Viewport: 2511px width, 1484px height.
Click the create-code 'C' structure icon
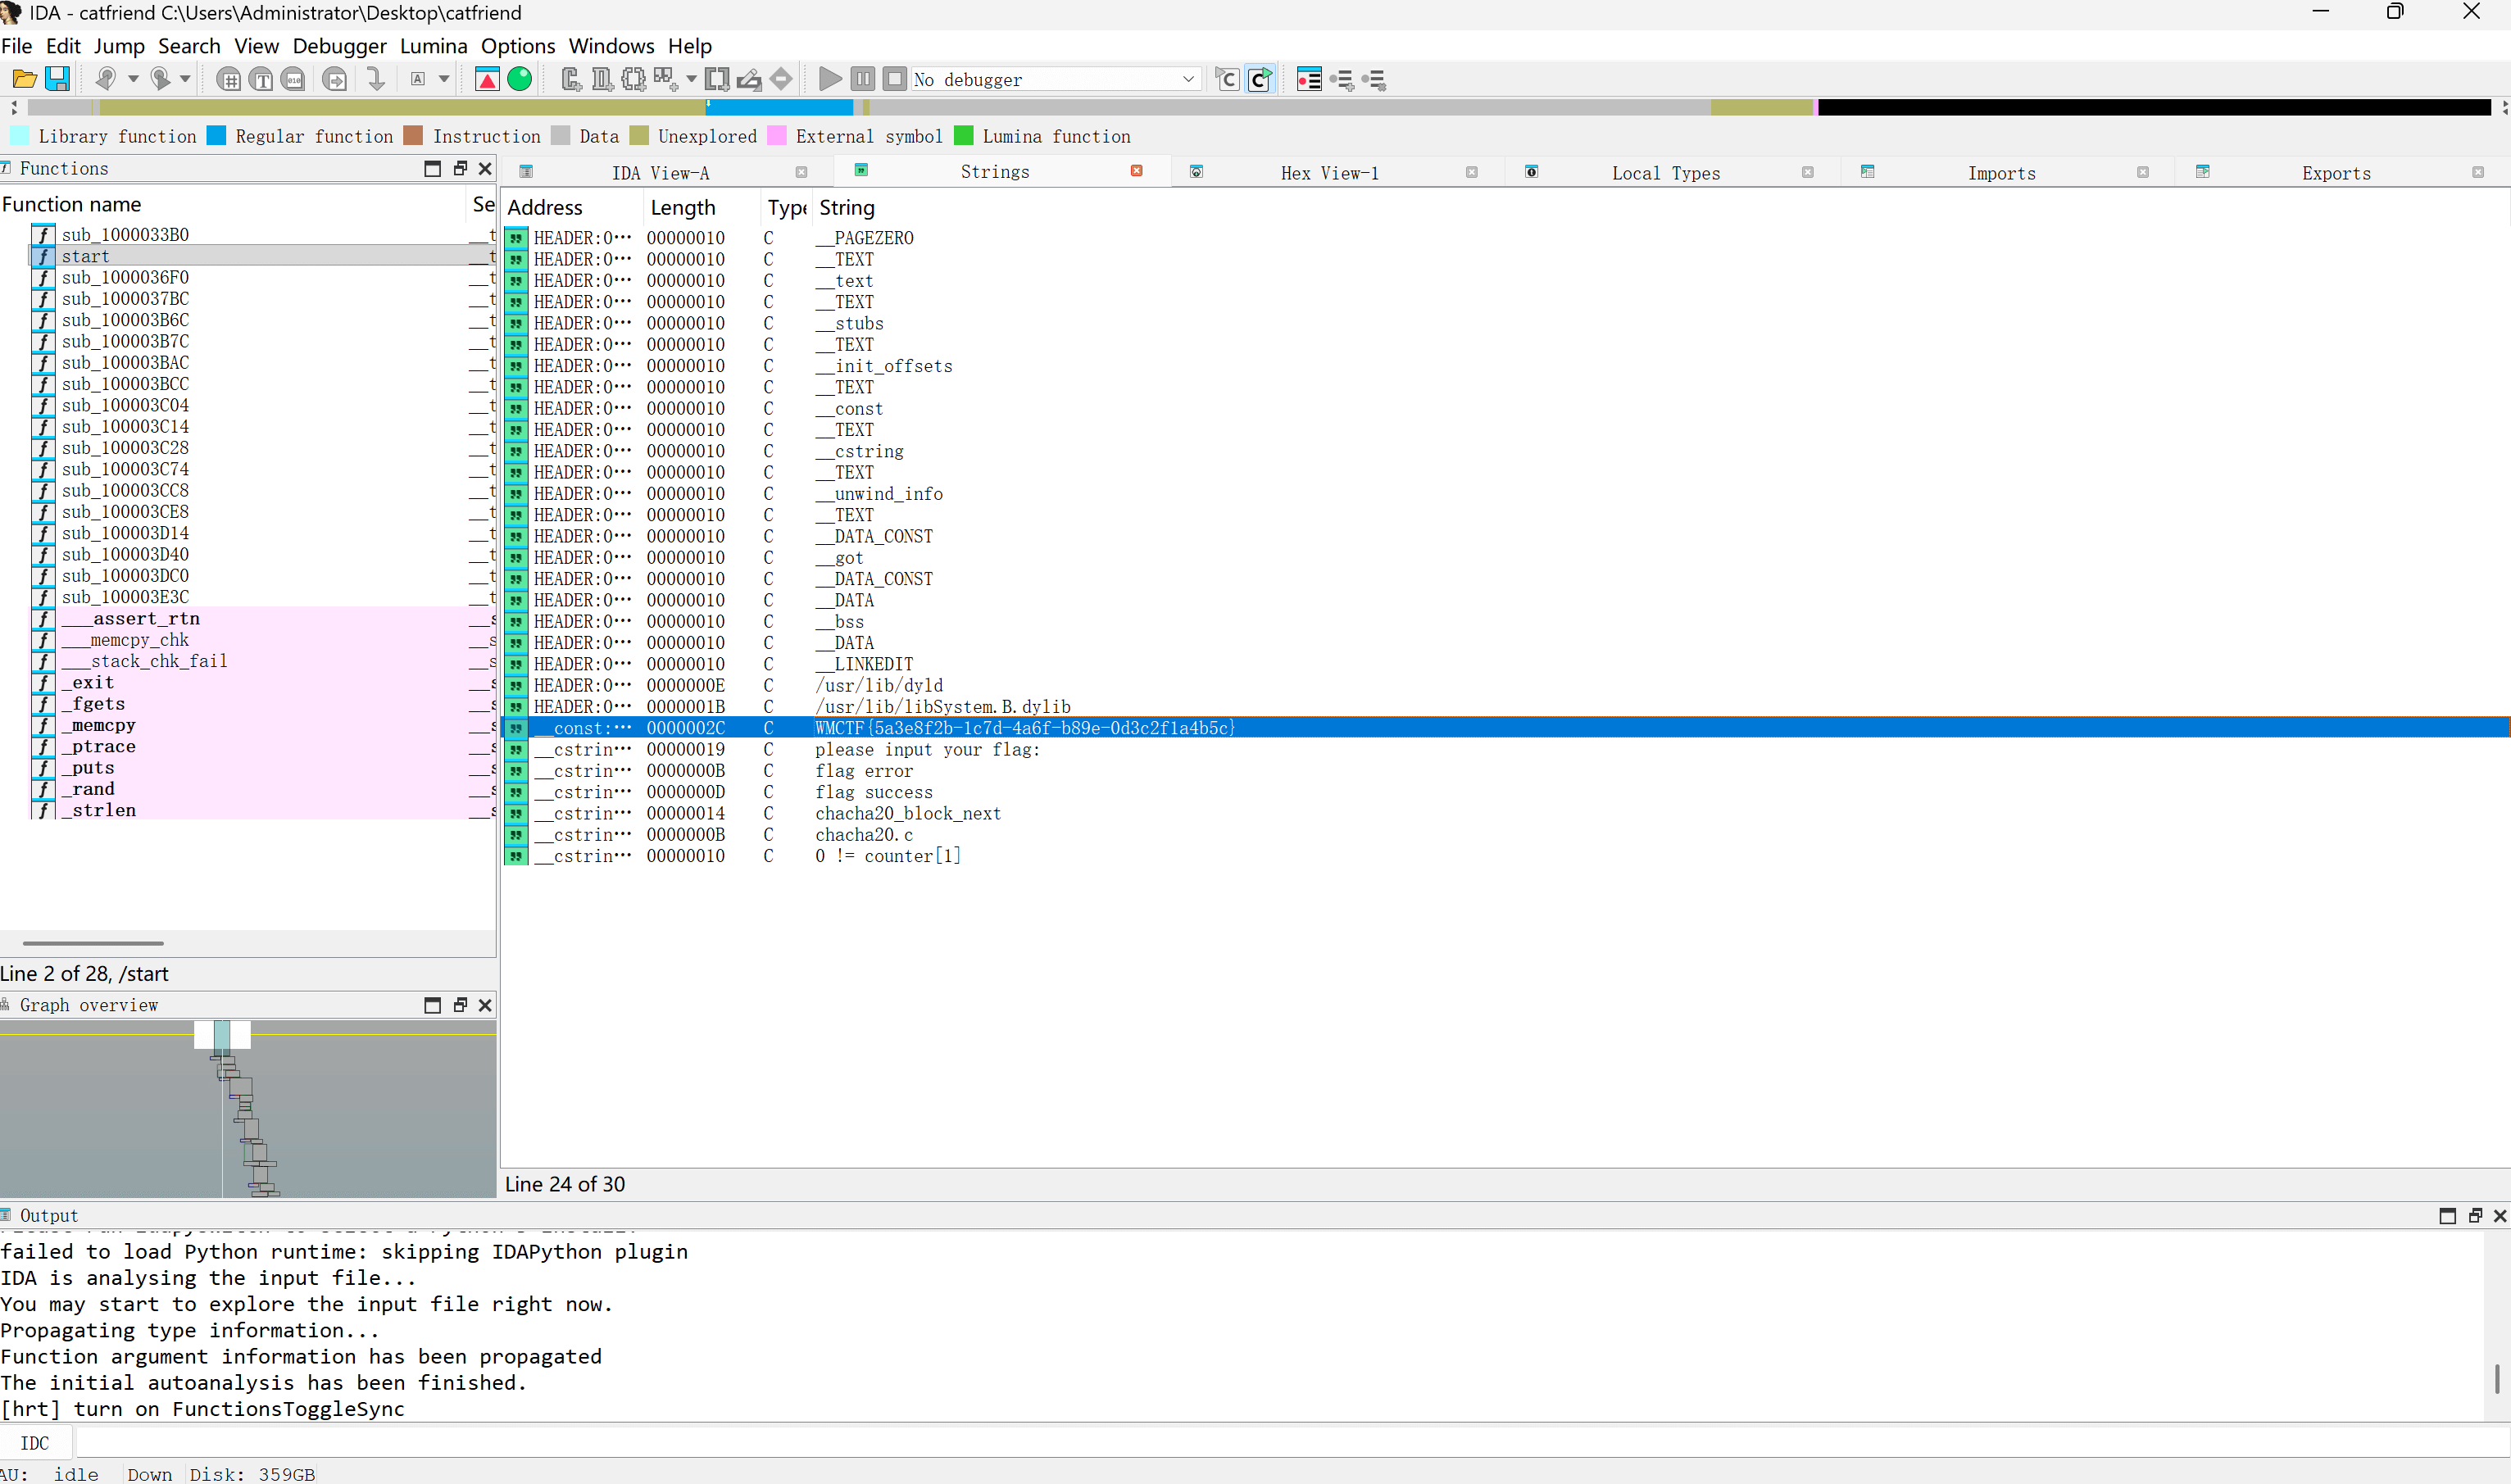(571, 79)
